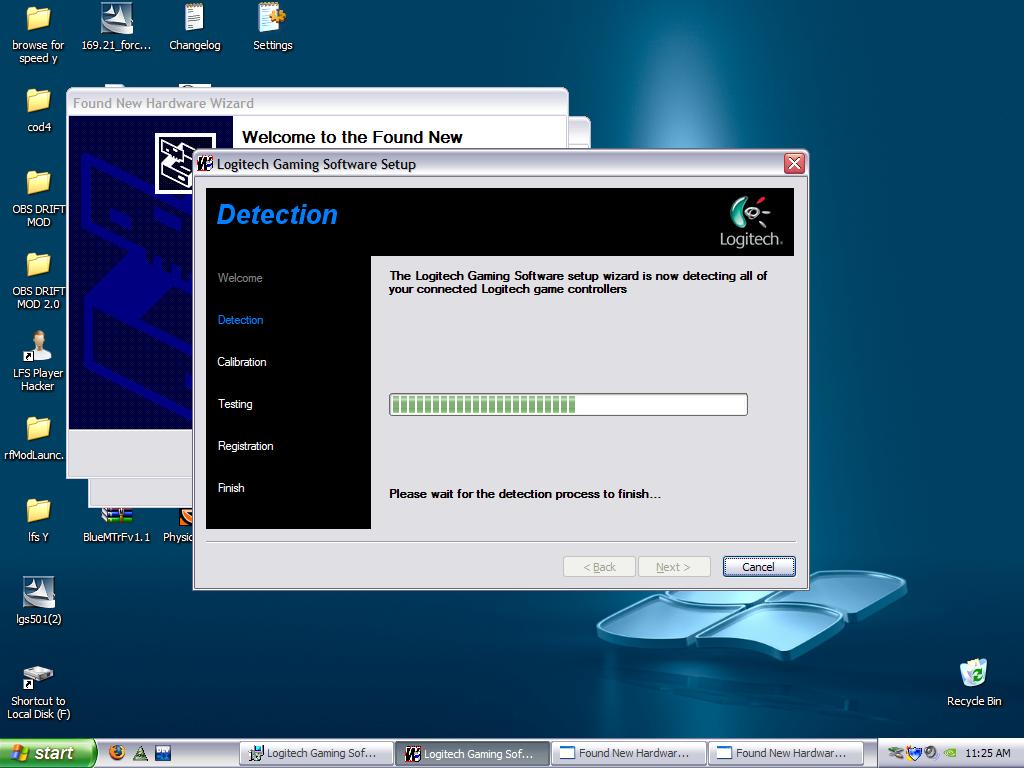Screen dimensions: 1024x768
Task: Click the Cancel button
Action: [x=759, y=567]
